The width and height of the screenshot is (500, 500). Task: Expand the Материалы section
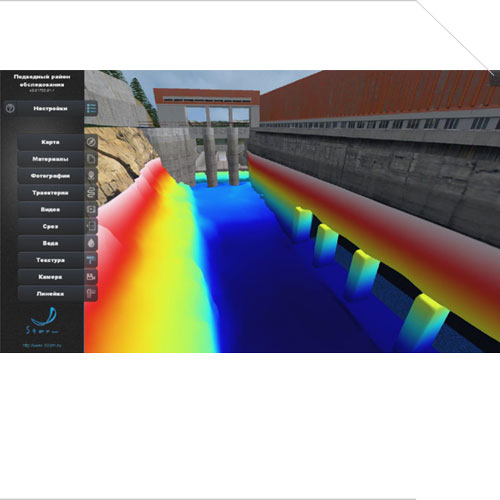coord(50,159)
